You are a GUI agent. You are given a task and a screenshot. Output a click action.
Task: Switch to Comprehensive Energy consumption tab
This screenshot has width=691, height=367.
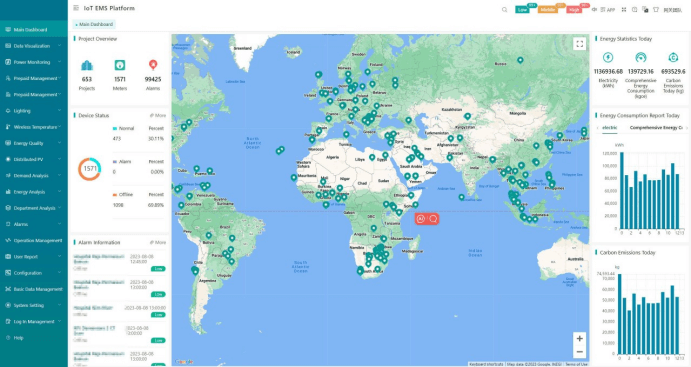click(x=656, y=127)
